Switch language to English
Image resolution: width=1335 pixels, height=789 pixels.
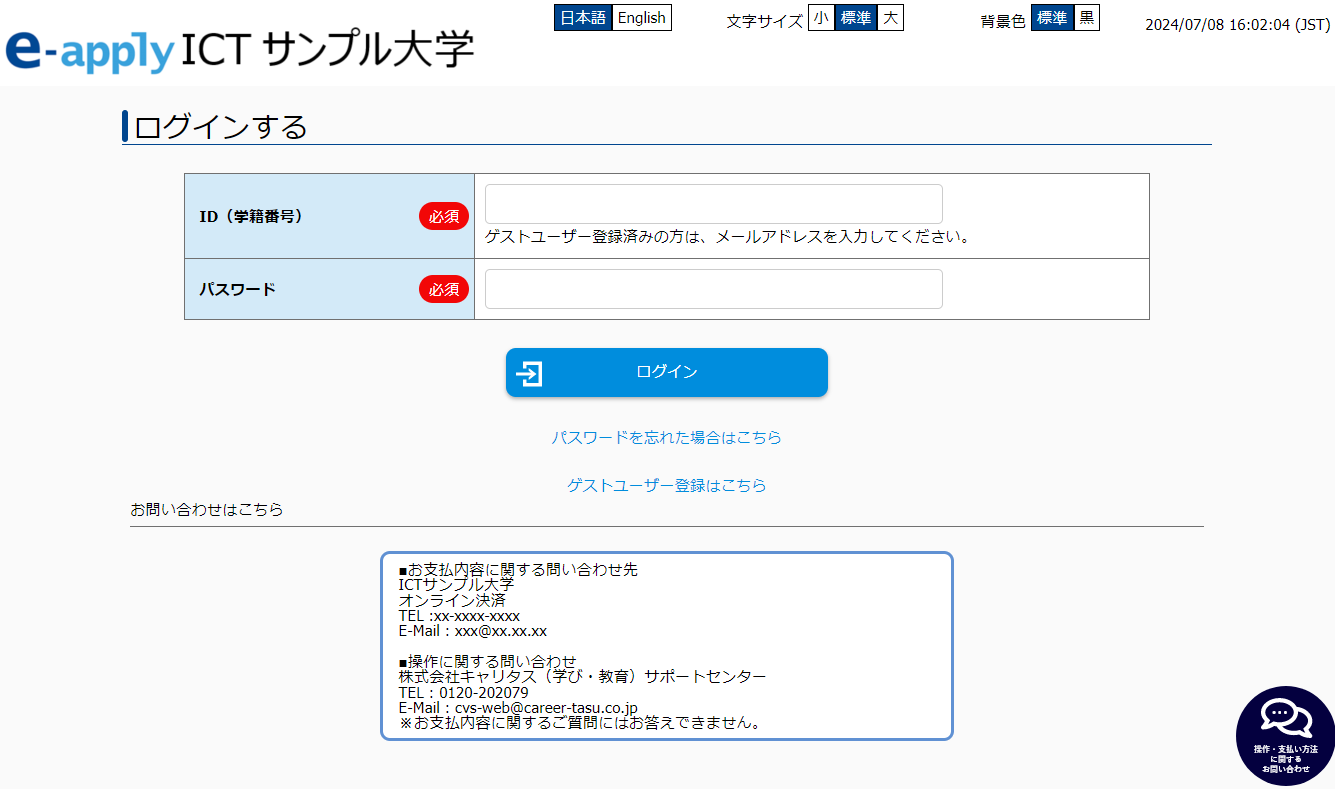pos(641,18)
